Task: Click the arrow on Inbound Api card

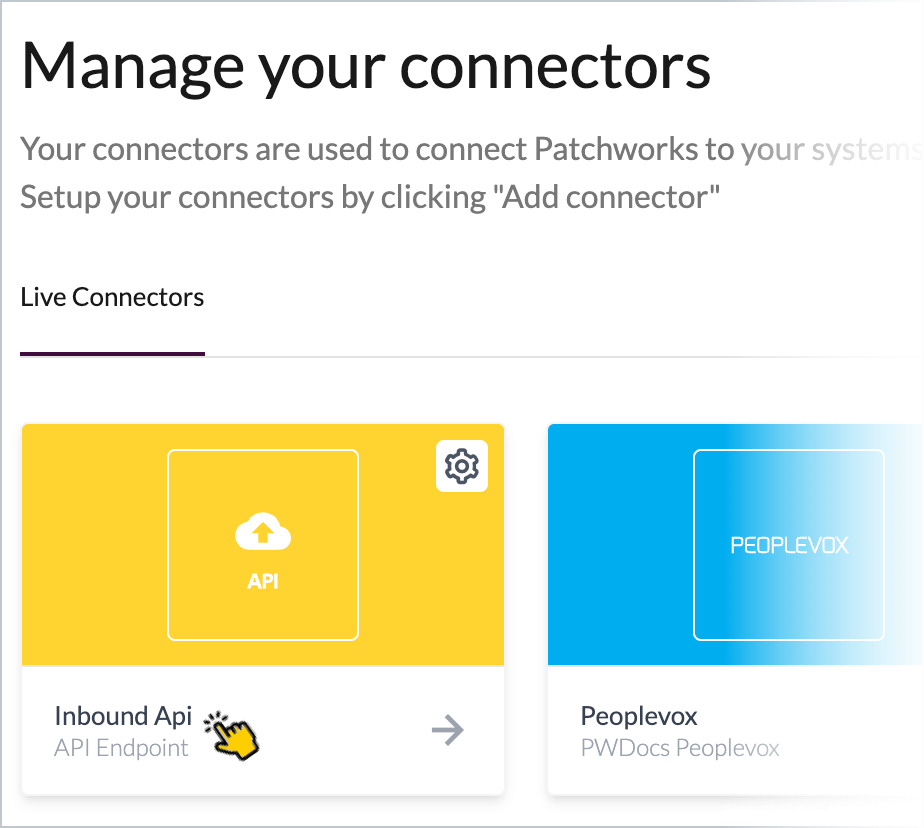Action: tap(448, 730)
